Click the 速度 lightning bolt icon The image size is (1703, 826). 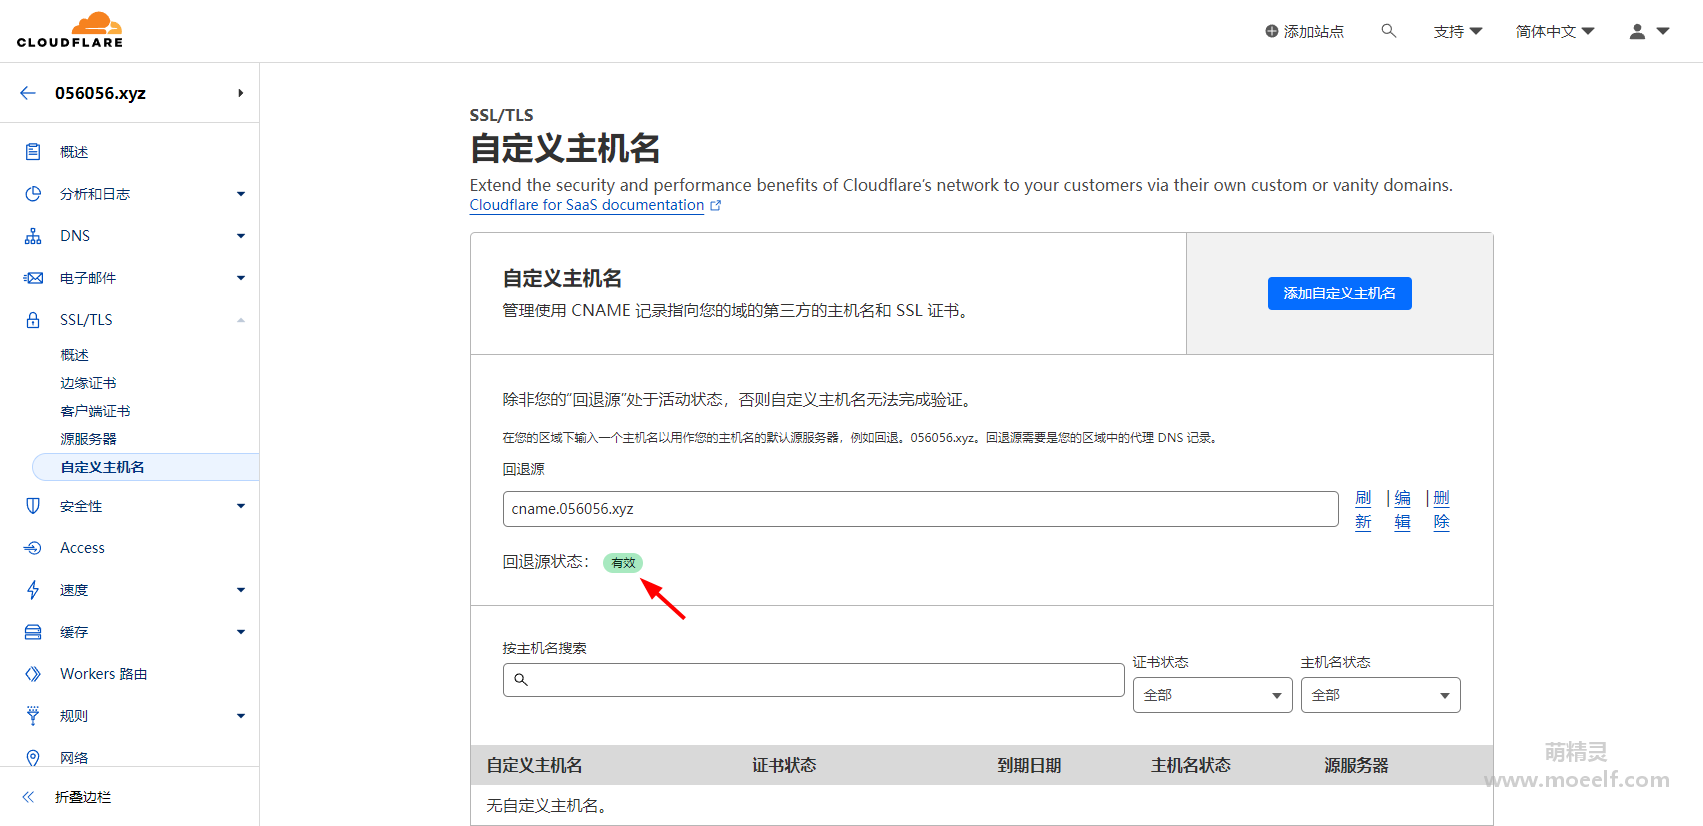click(33, 590)
